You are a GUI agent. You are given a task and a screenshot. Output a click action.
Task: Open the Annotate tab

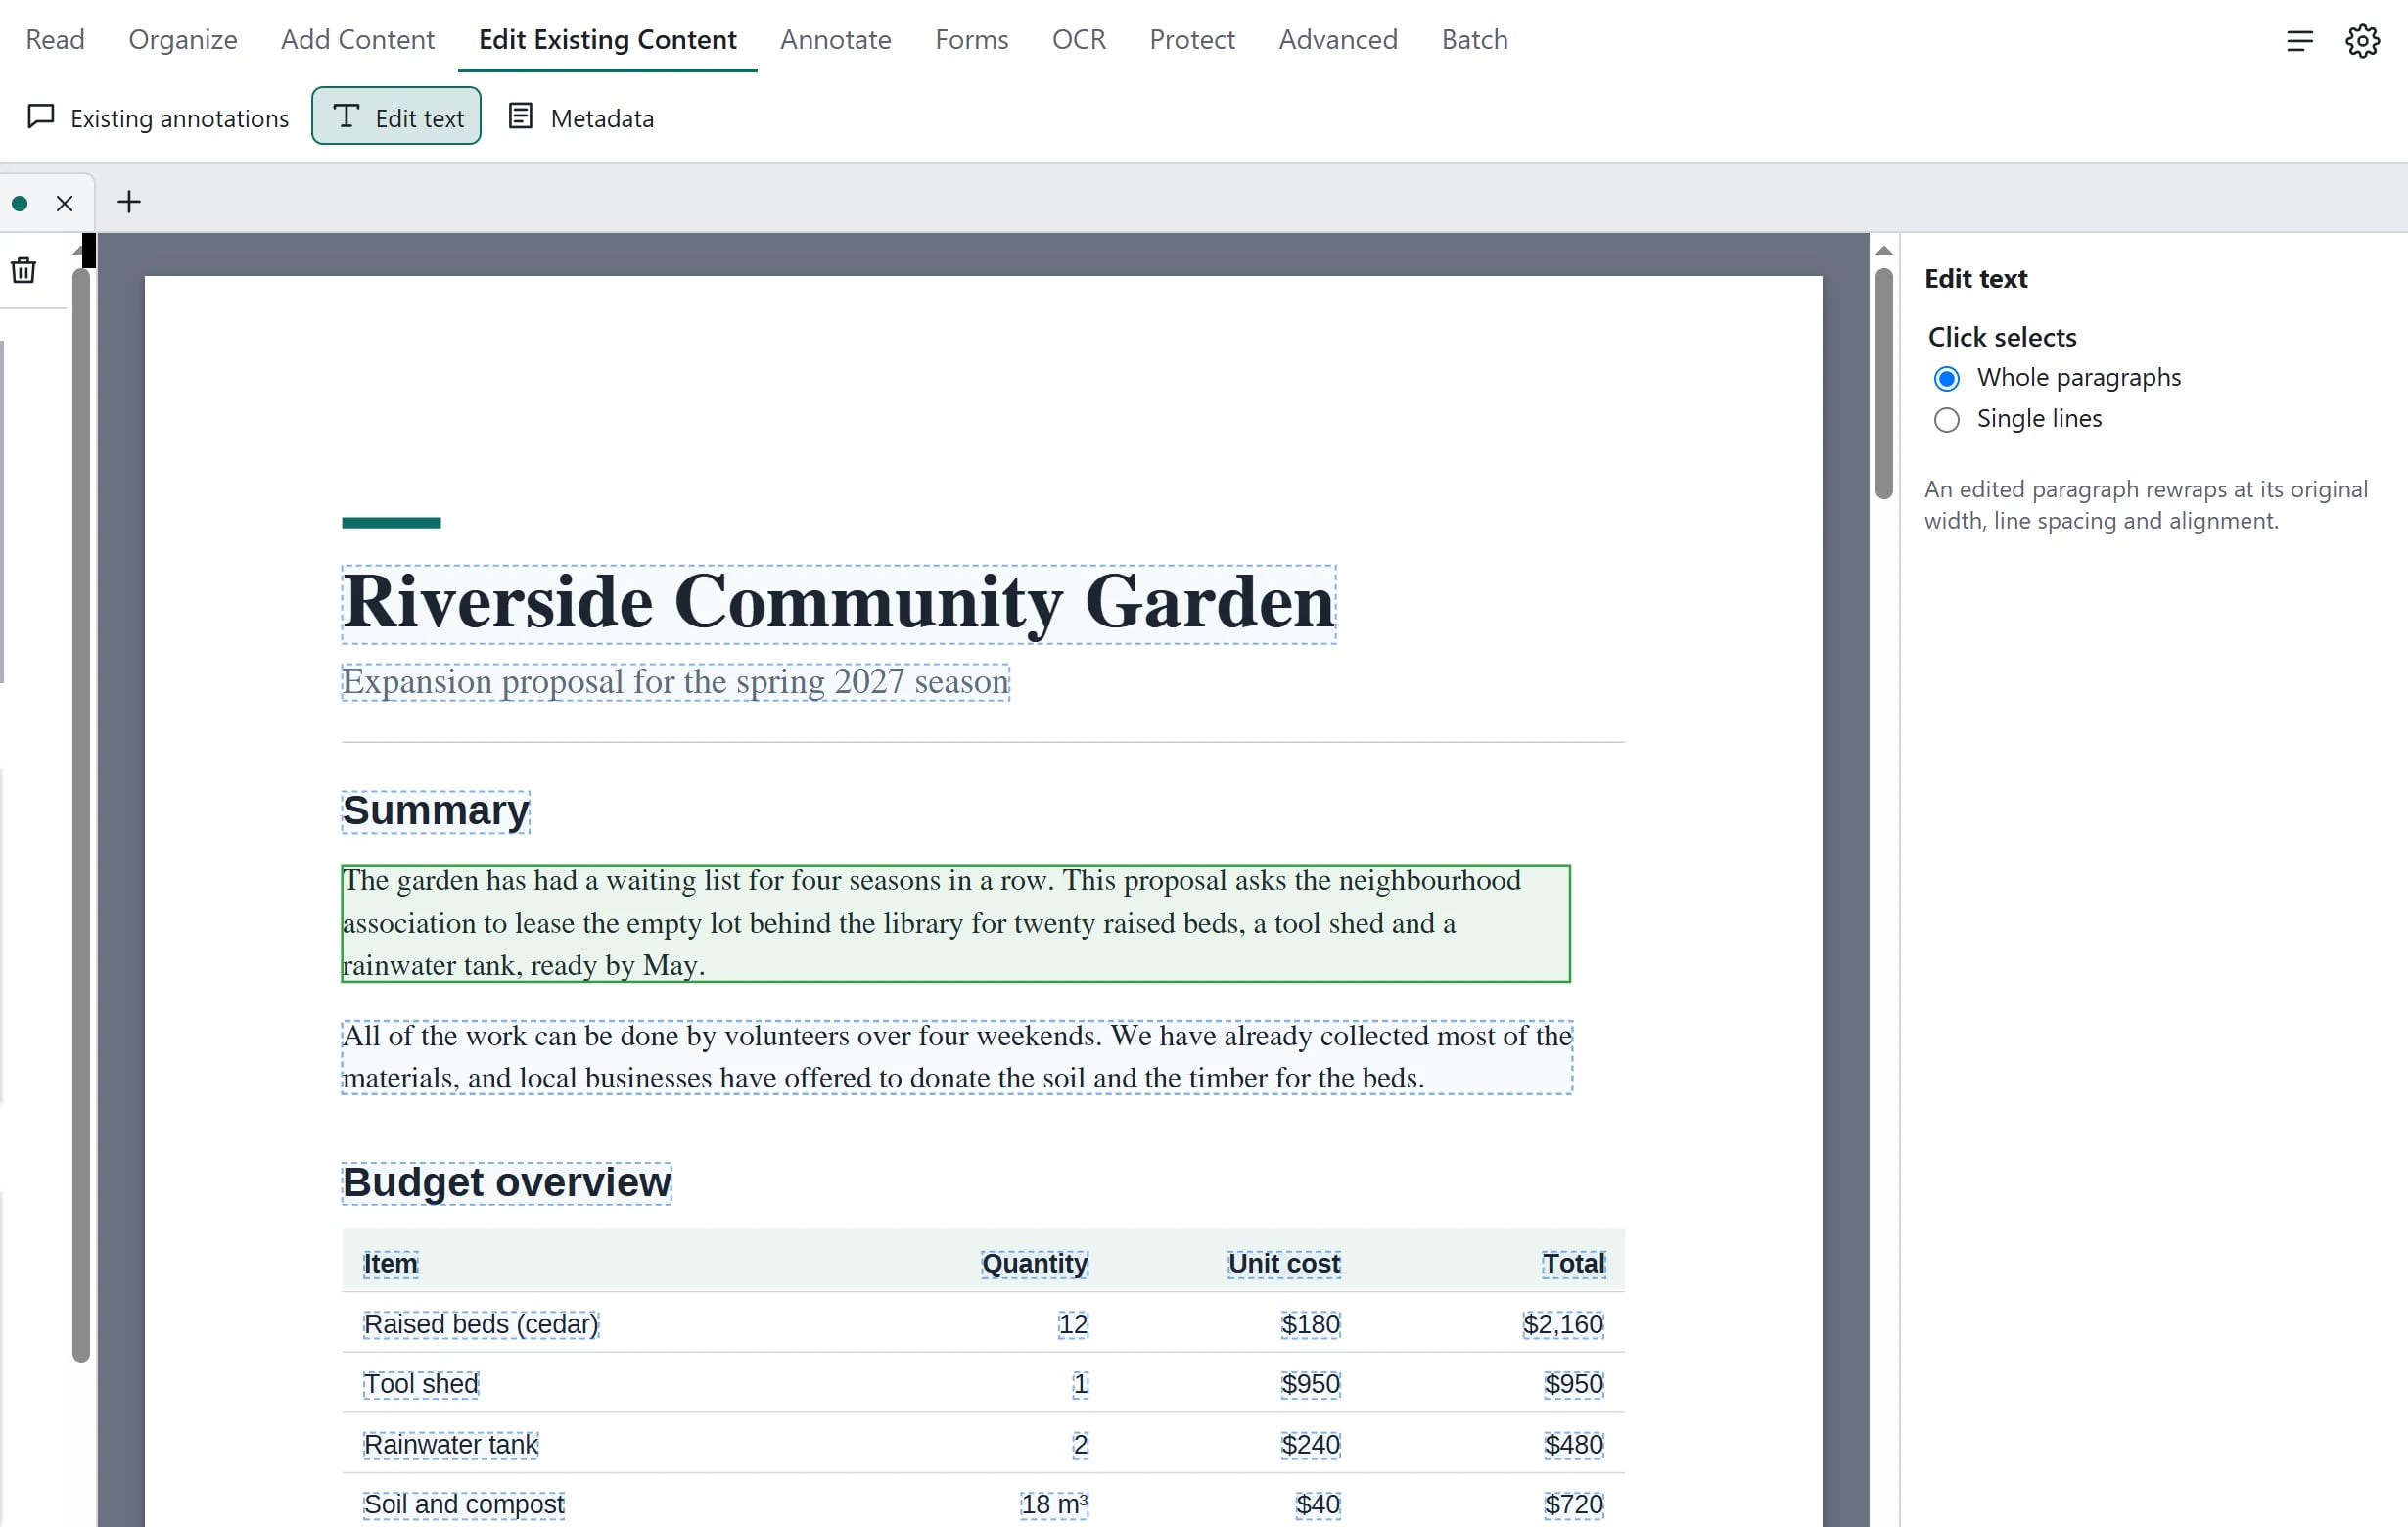pyautogui.click(x=836, y=40)
